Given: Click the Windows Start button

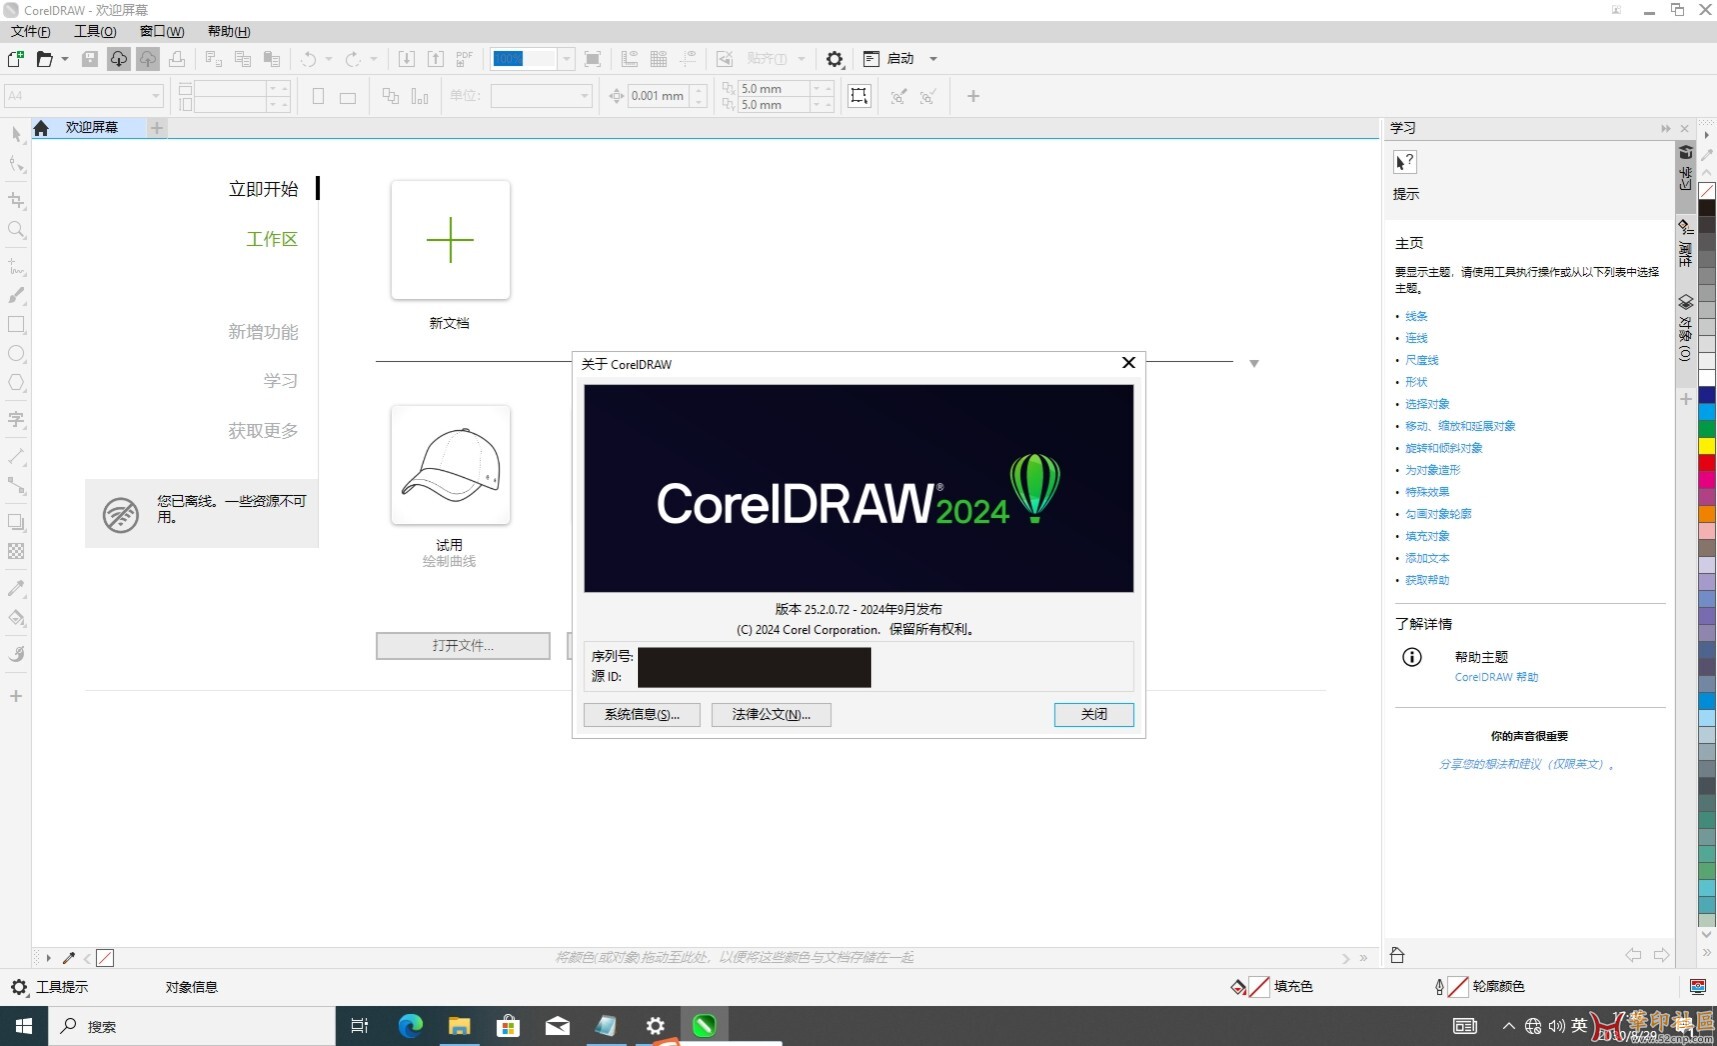Looking at the screenshot, I should pos(24,1026).
